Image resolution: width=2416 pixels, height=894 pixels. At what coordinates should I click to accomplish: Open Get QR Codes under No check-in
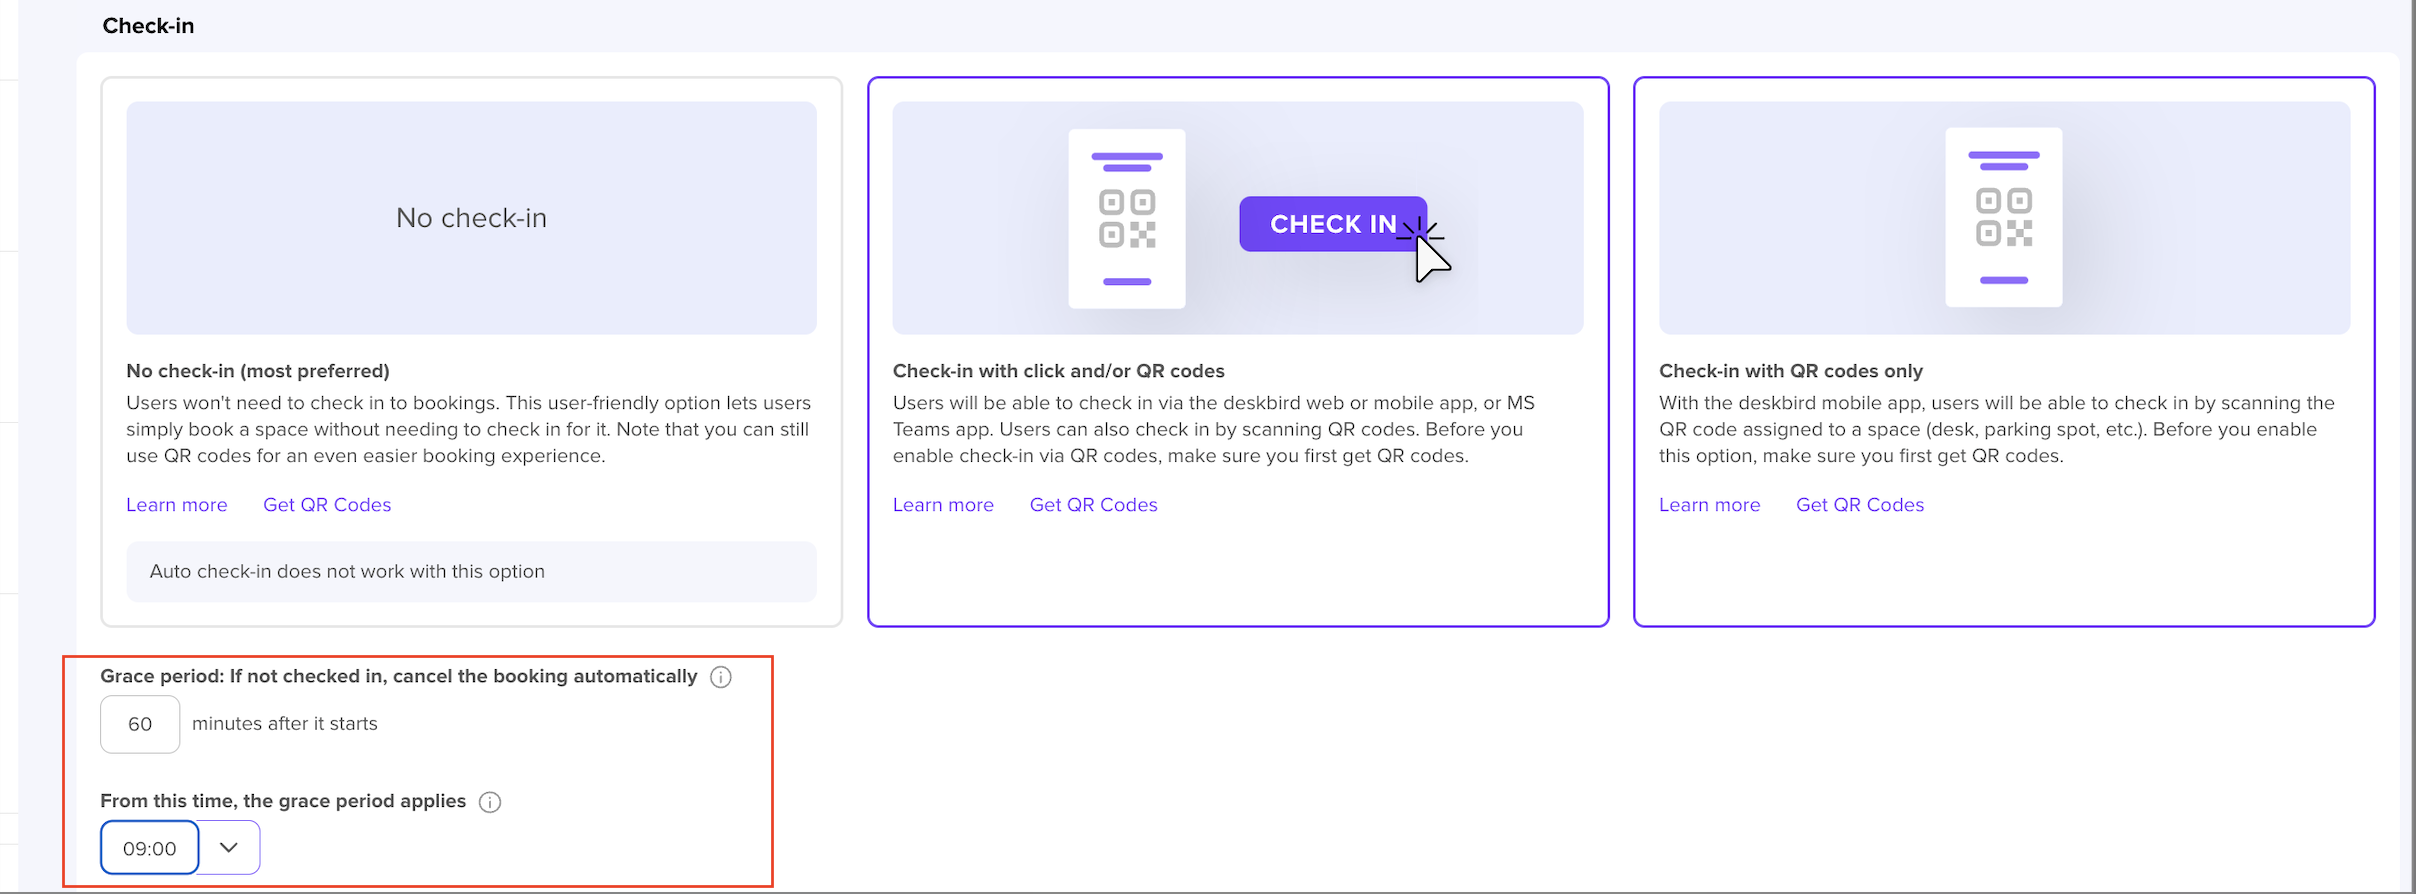click(327, 505)
